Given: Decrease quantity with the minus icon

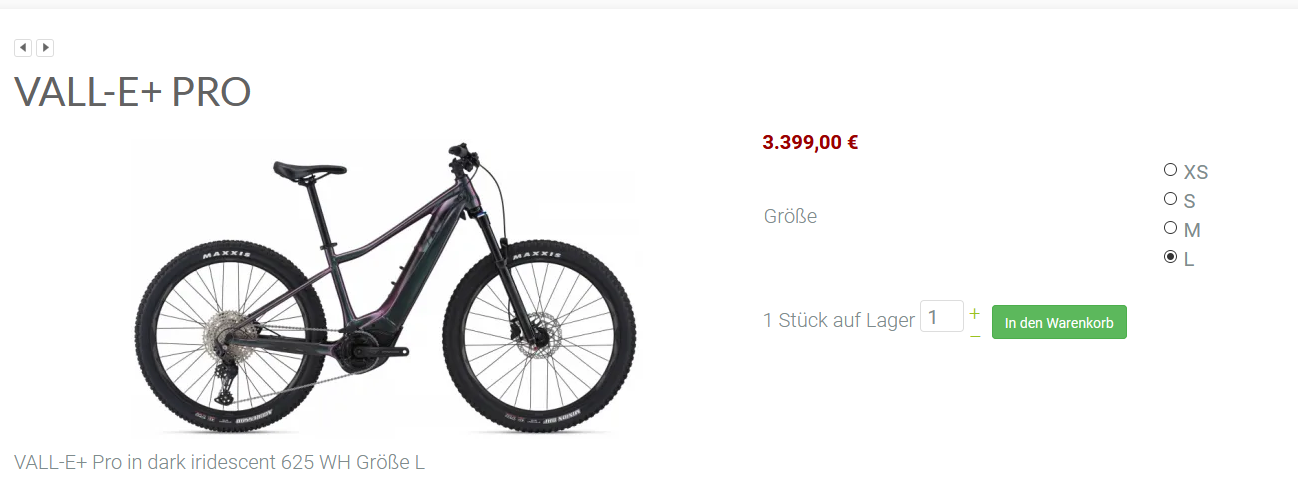Looking at the screenshot, I should (x=974, y=336).
